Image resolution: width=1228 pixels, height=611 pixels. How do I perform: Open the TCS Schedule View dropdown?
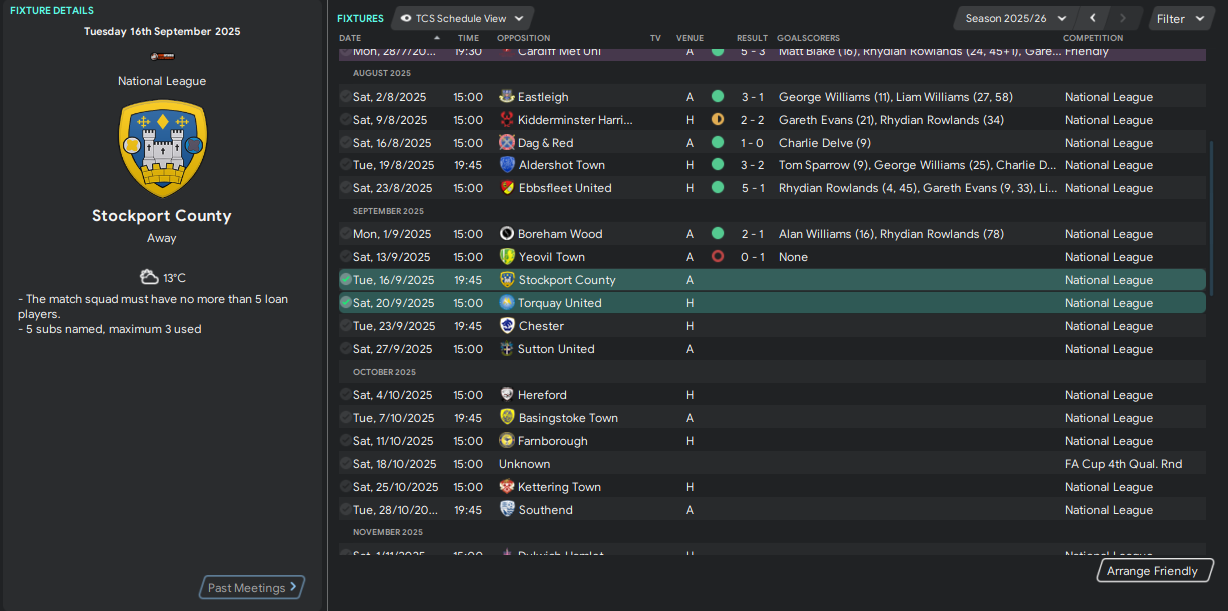[463, 18]
